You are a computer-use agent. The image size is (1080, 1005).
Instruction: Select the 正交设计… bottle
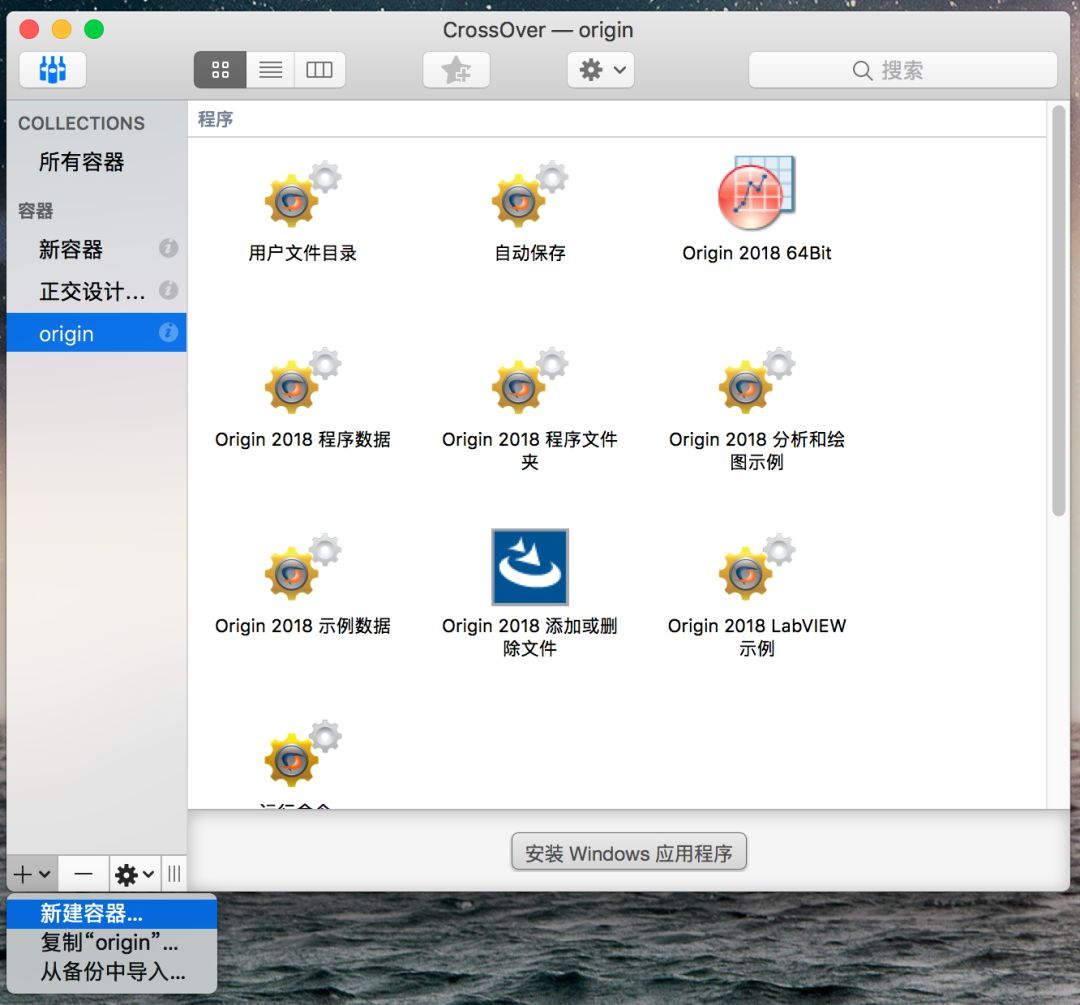pos(96,291)
